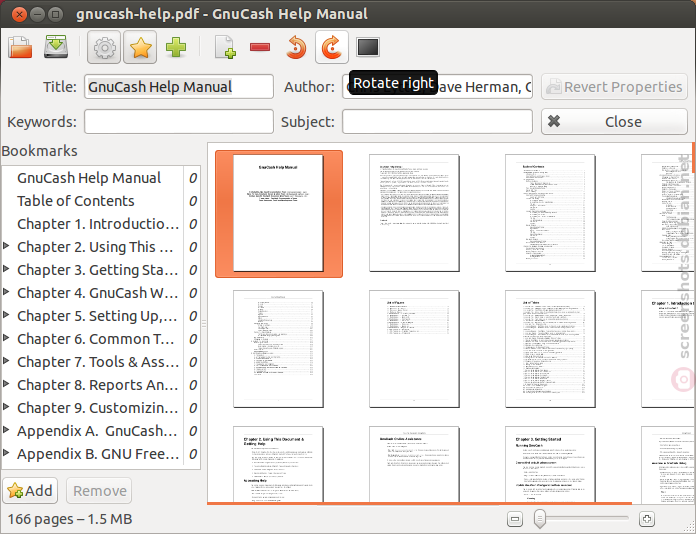Select the highlighted title page thumbnail
Screen dimensions: 696x534
click(x=278, y=214)
